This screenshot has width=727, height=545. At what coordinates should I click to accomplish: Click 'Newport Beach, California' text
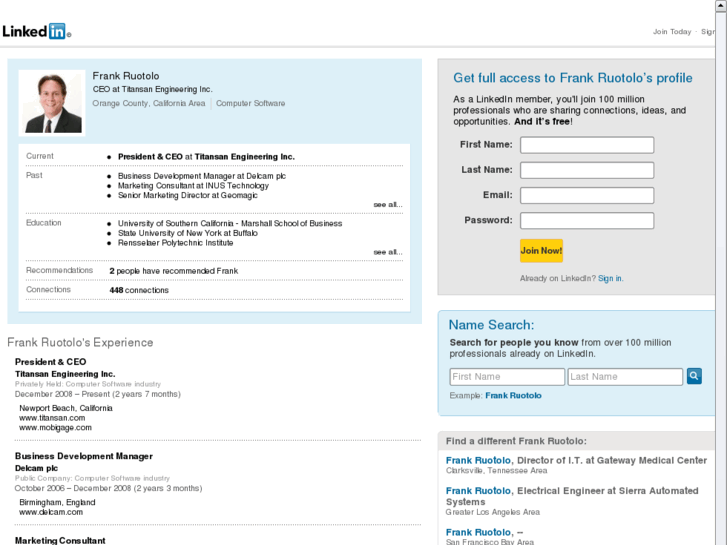(66, 408)
